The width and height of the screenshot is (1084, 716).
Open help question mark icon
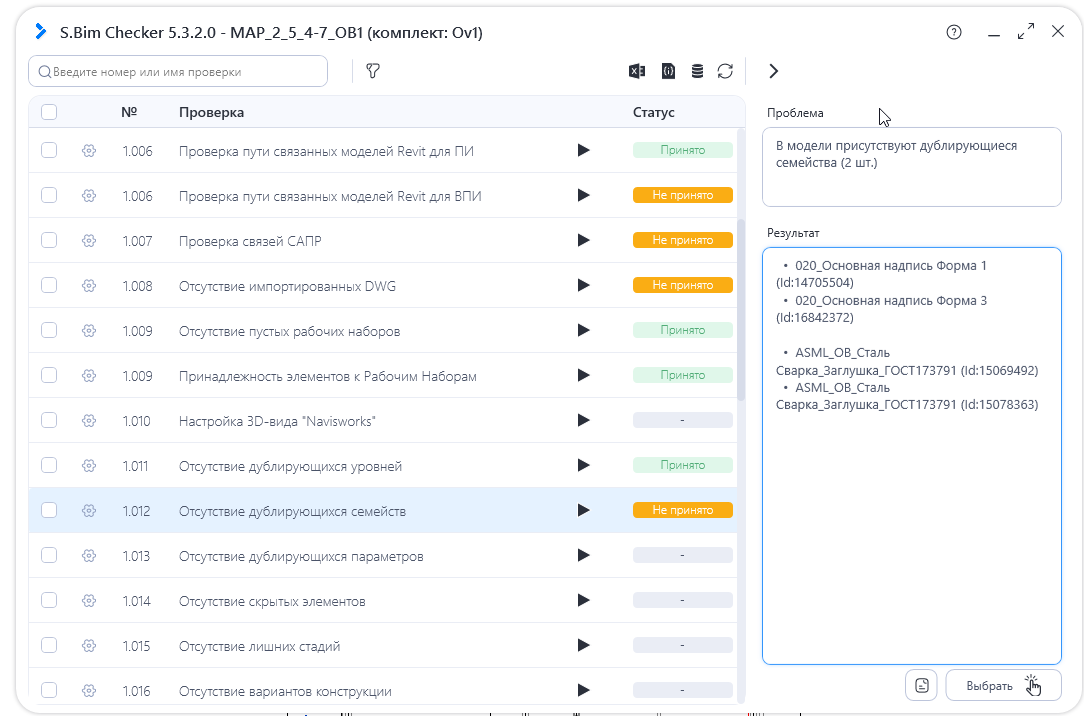click(x=954, y=32)
